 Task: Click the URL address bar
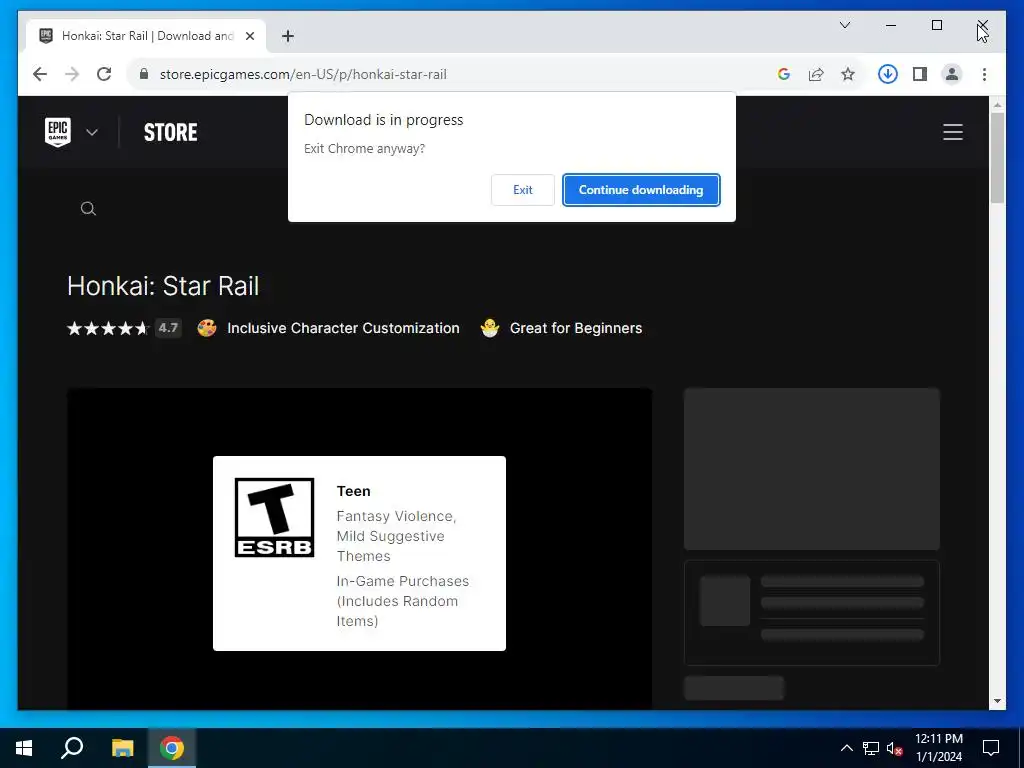coord(303,74)
